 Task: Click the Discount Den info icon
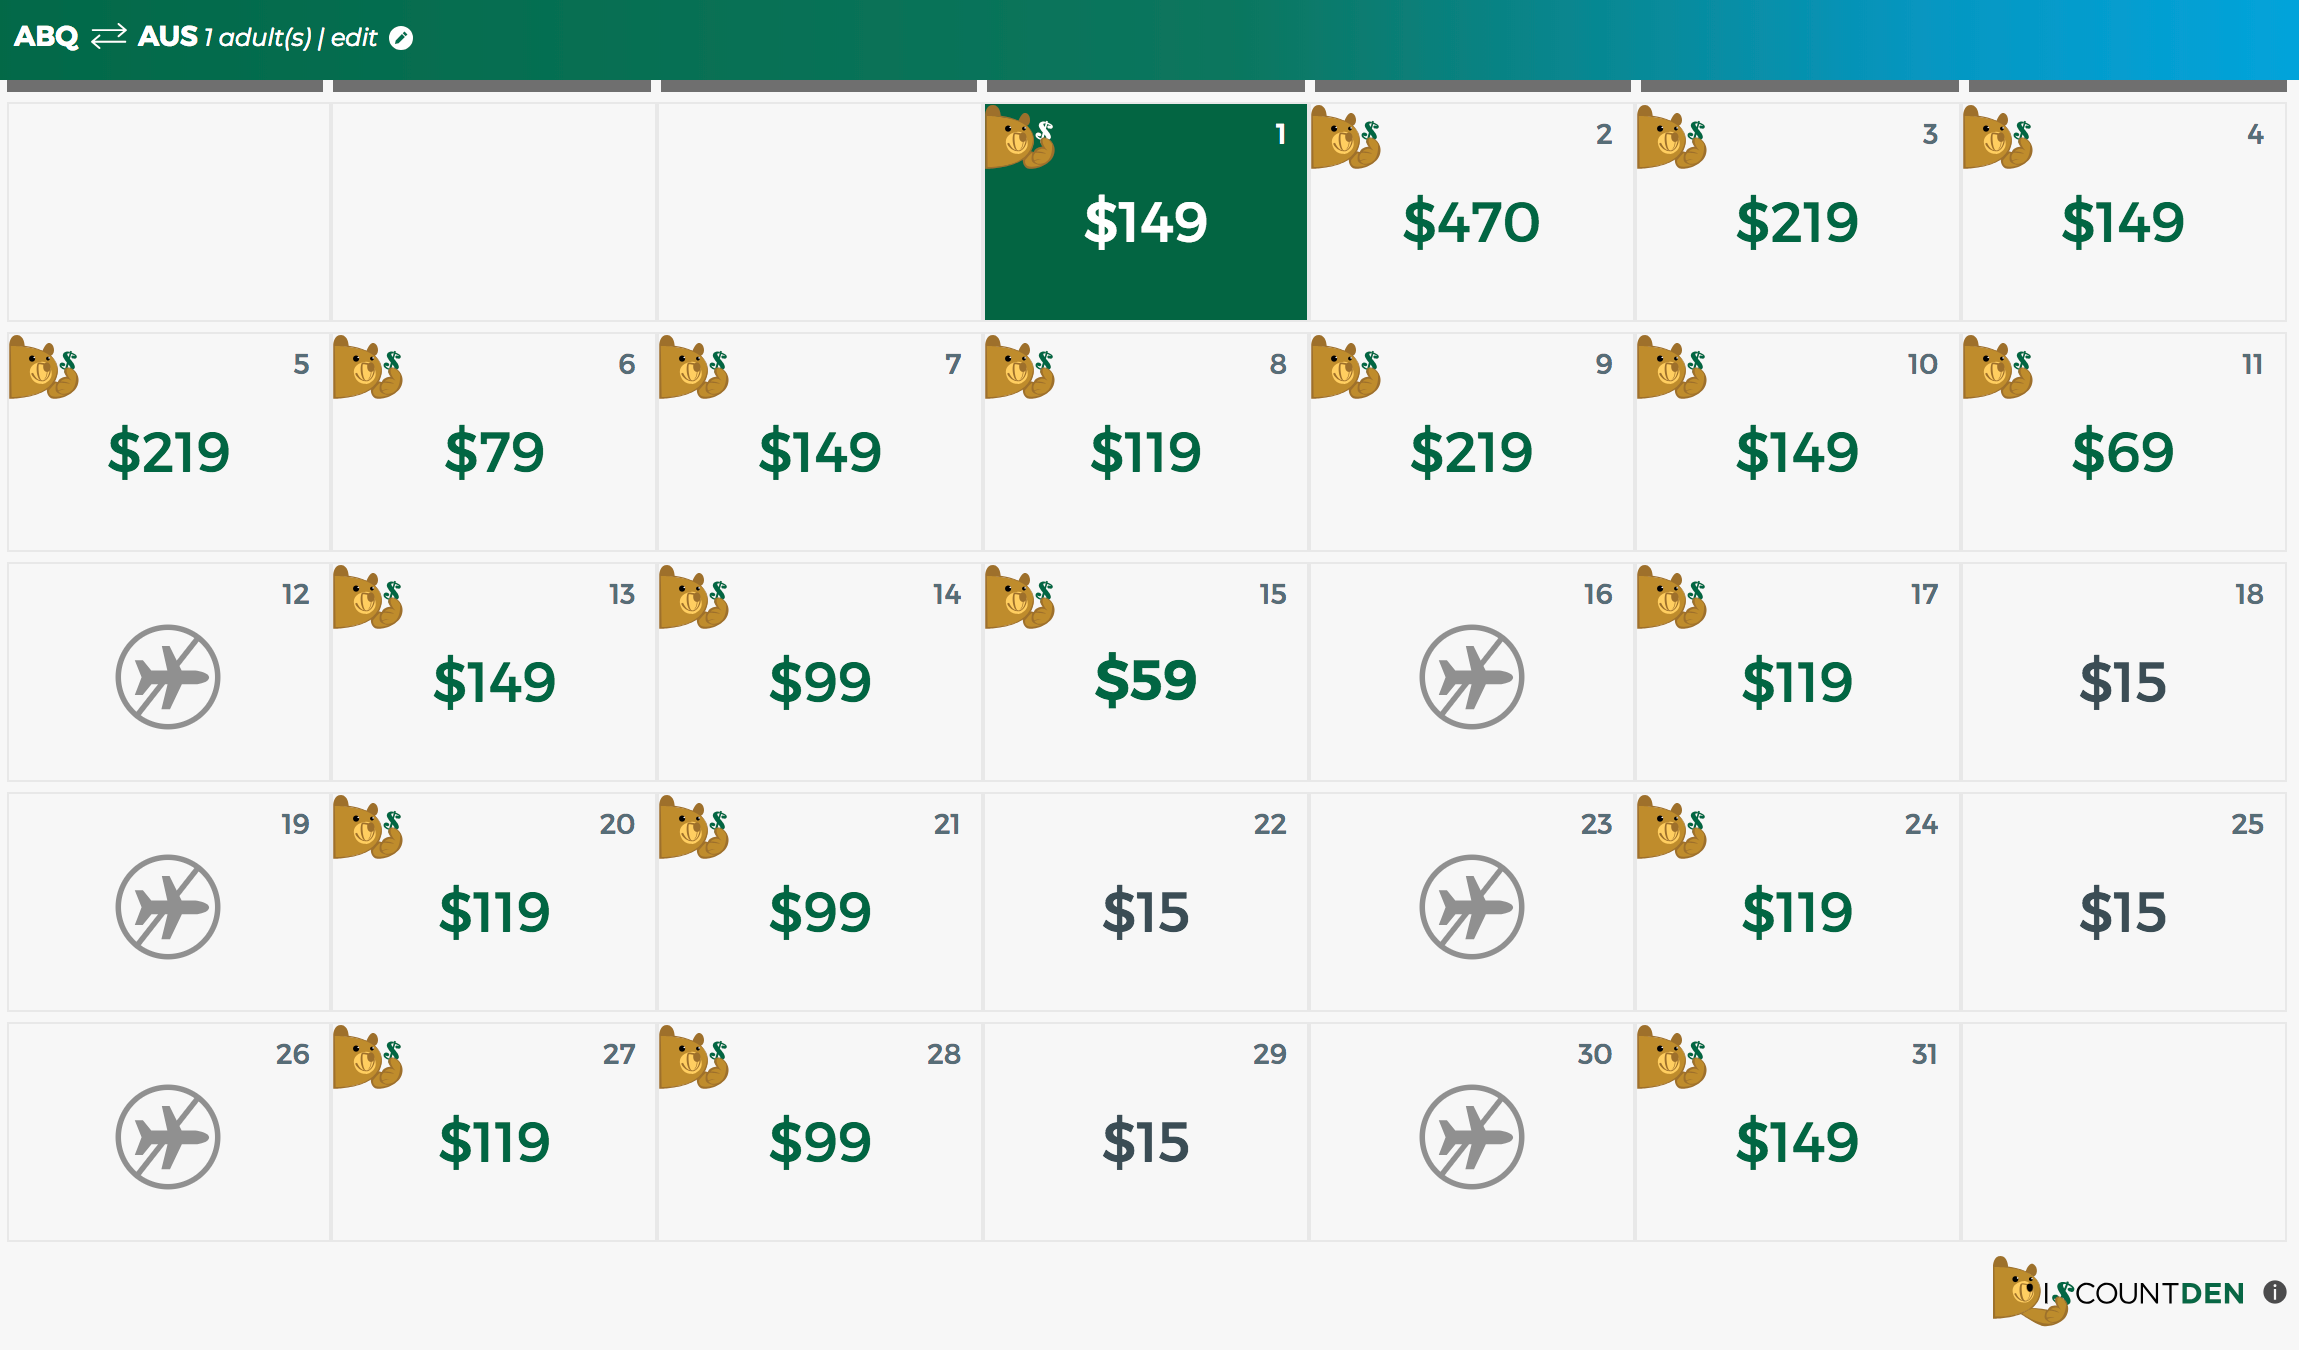[2275, 1292]
